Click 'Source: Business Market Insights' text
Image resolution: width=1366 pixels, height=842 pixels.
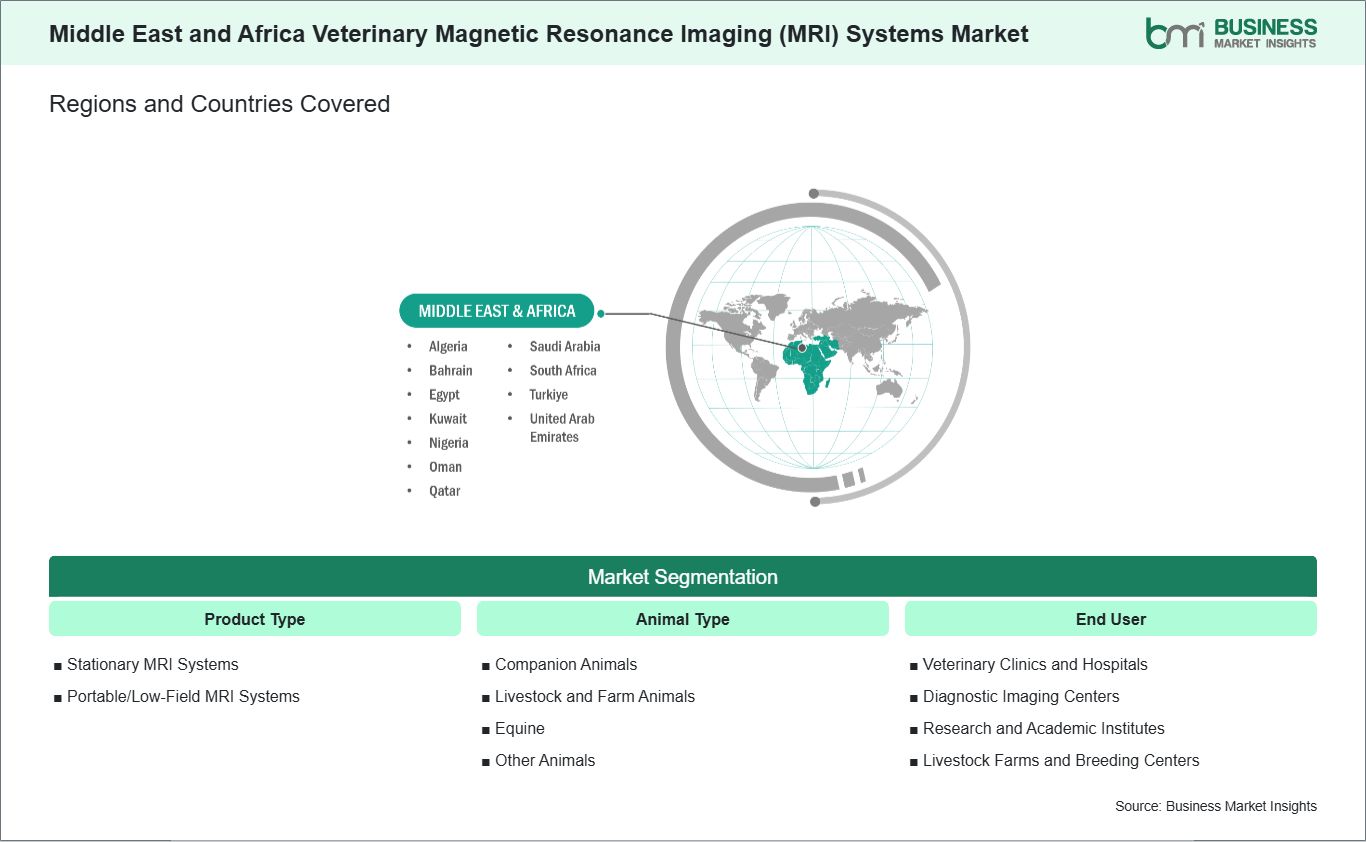coord(1216,806)
